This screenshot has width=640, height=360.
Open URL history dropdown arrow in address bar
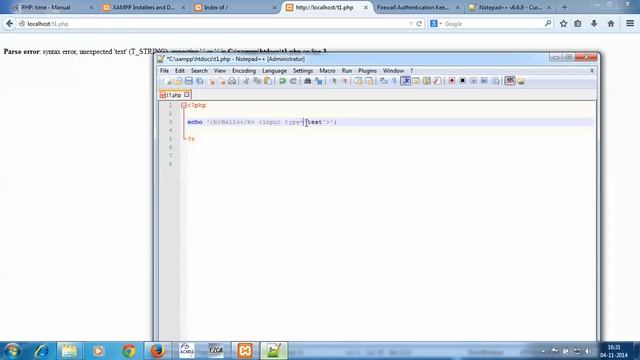pos(411,24)
